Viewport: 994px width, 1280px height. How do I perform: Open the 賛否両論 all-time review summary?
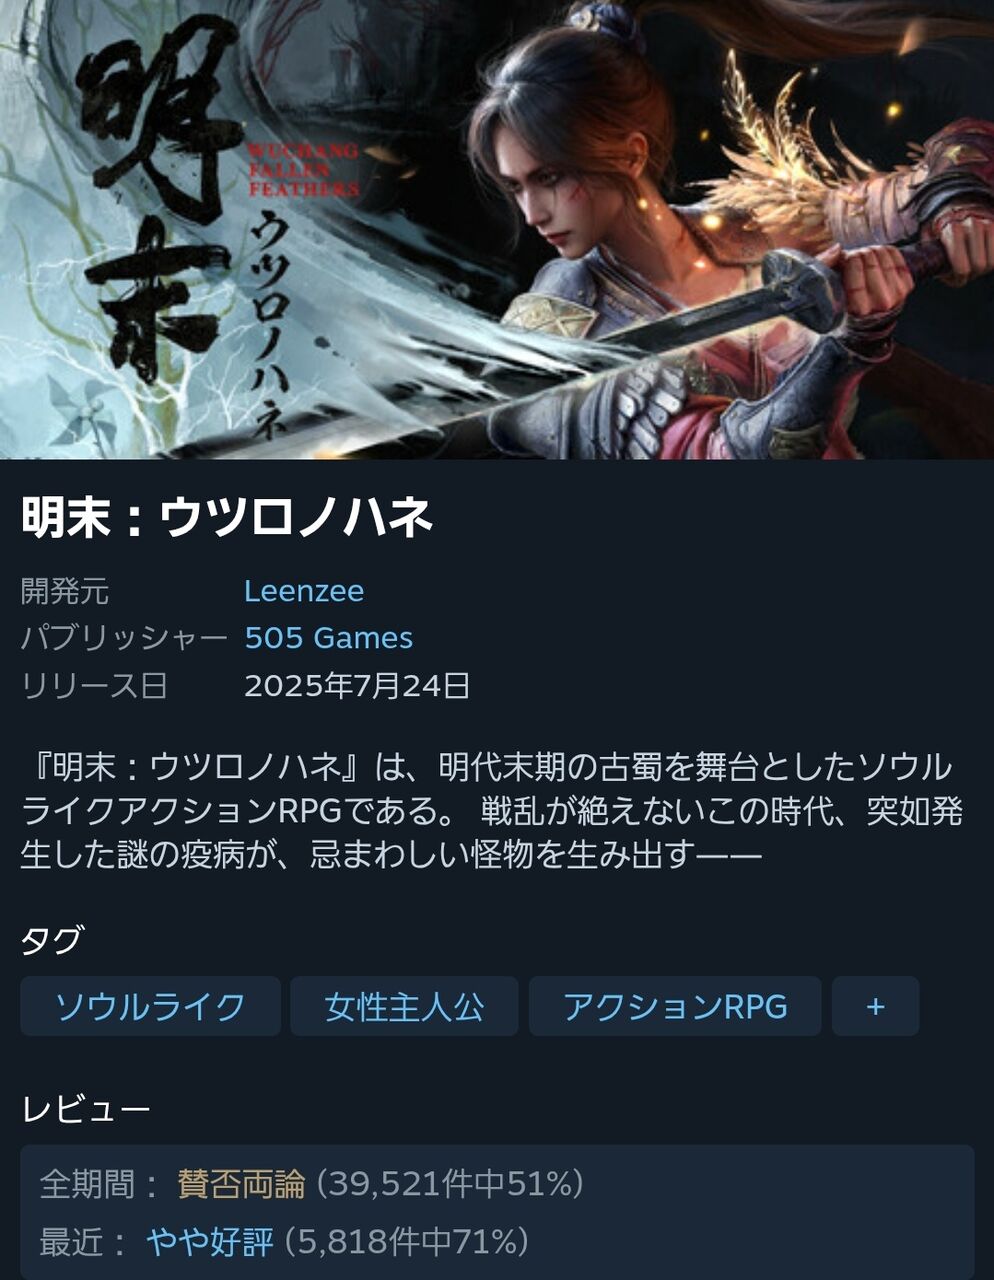click(x=241, y=1184)
